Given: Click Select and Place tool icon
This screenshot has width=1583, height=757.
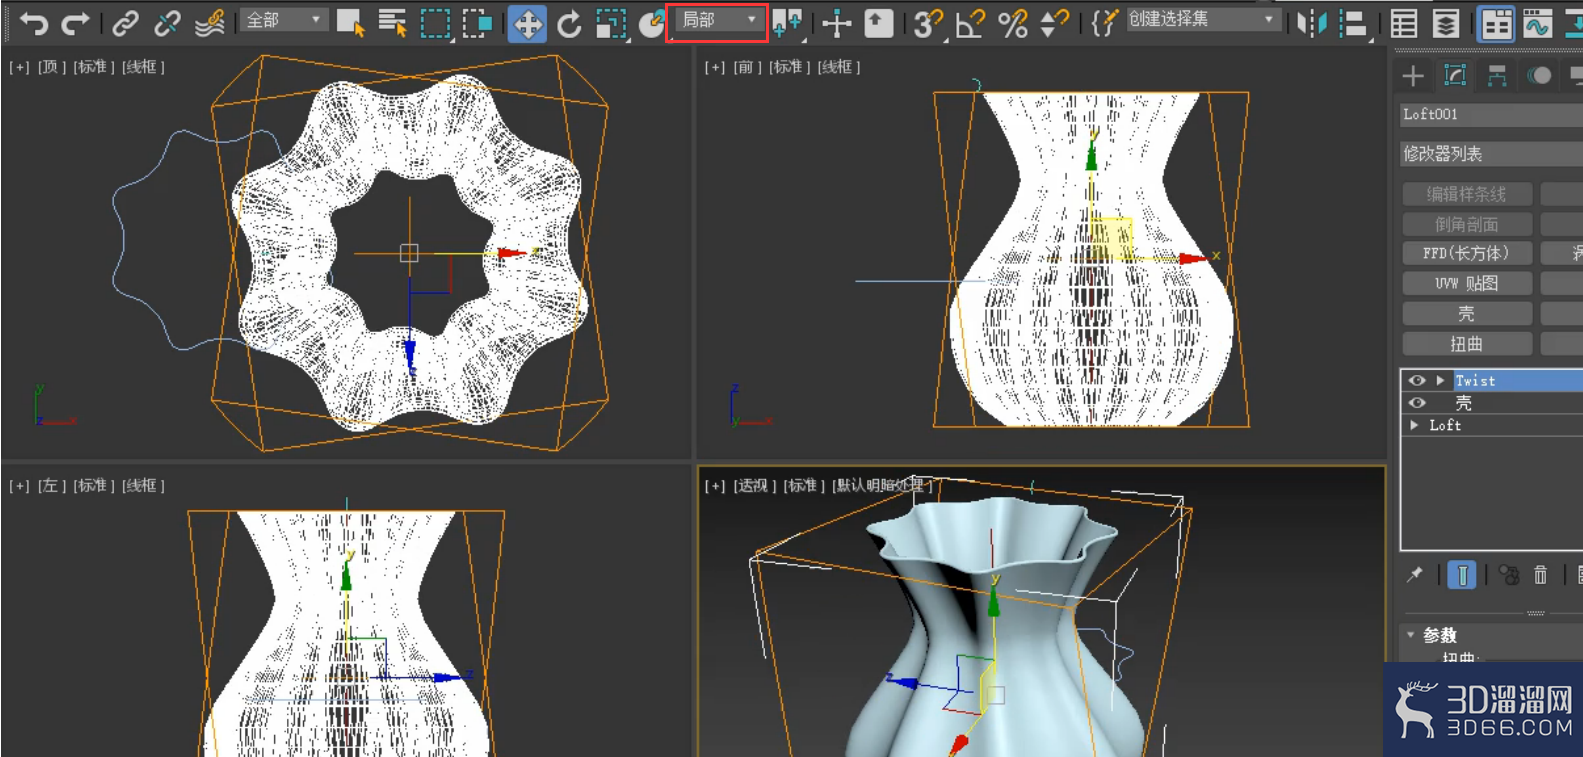Looking at the screenshot, I should 651,23.
